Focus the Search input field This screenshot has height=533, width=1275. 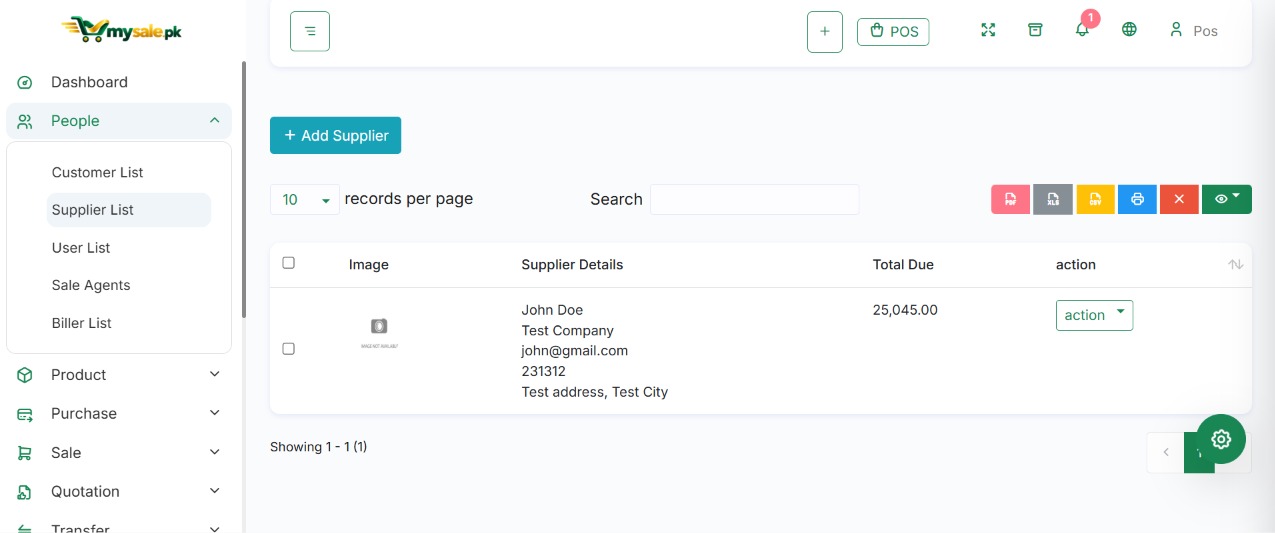coord(754,199)
